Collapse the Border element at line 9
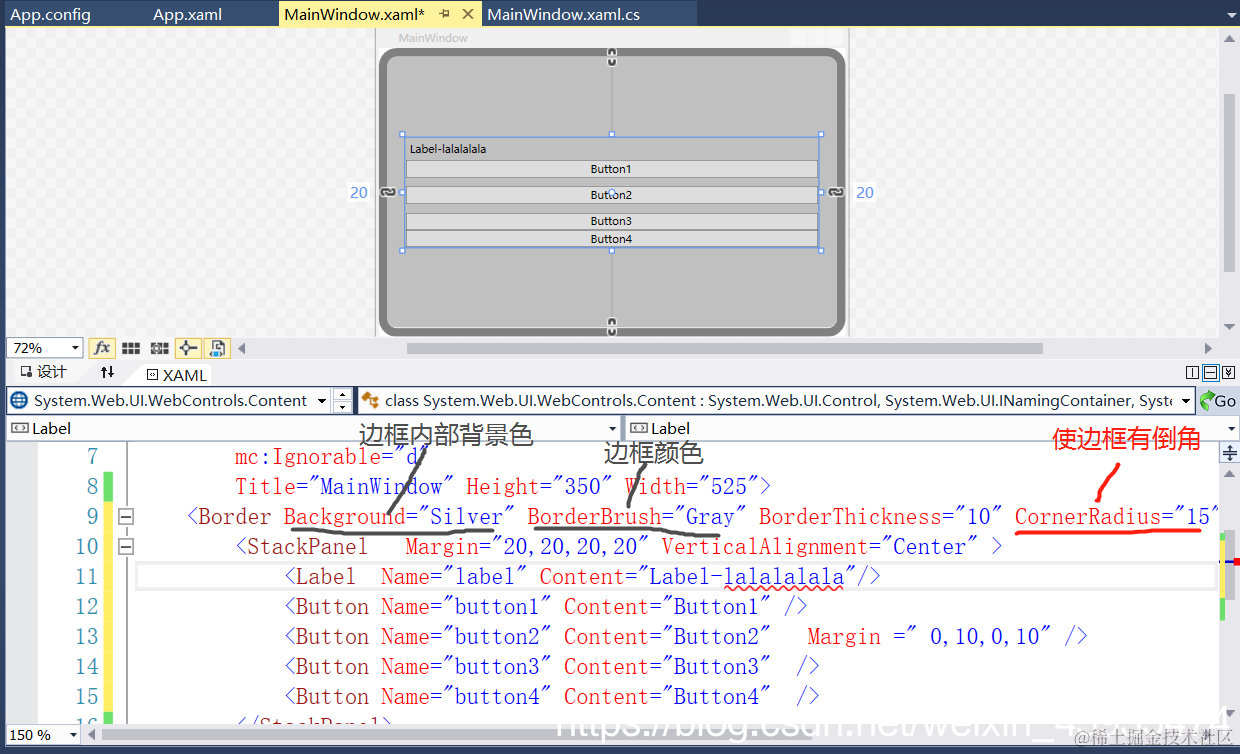Screen dimensions: 1240x754 126,517
